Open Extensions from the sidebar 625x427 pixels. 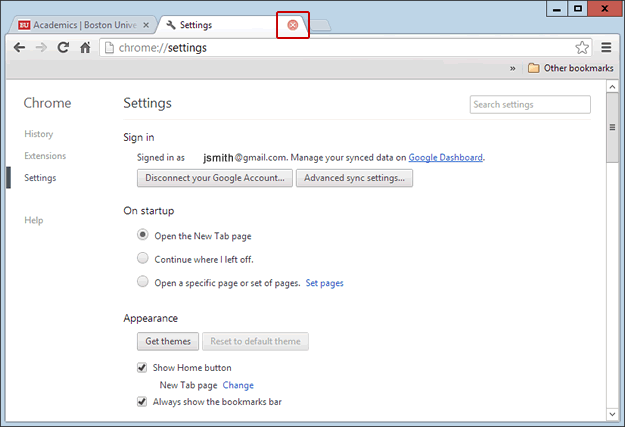coord(45,156)
